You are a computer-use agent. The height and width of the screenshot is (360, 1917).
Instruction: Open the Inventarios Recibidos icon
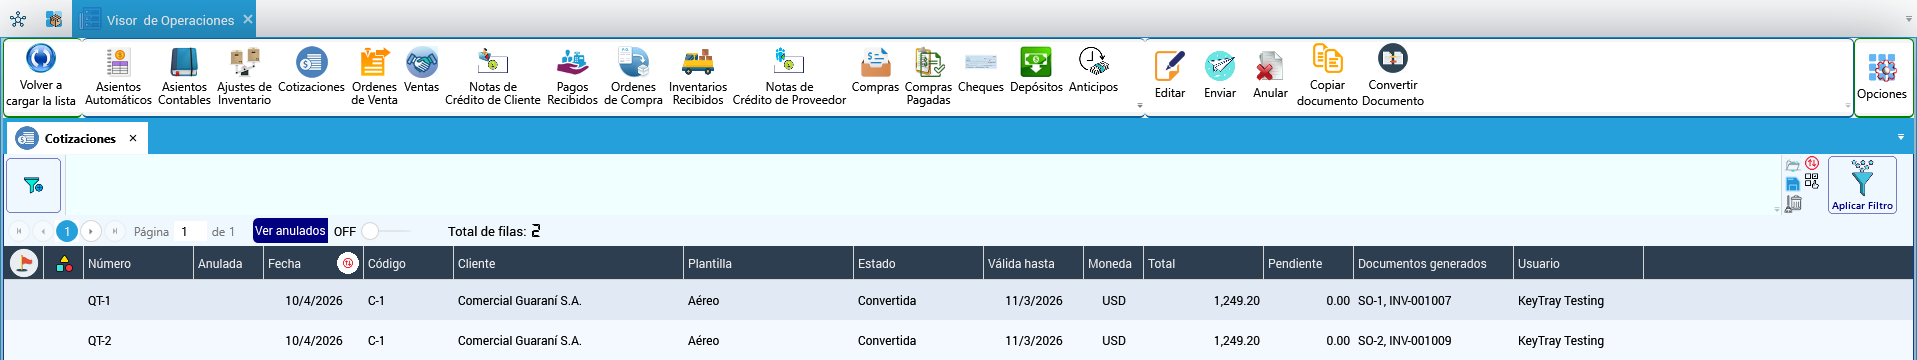(698, 76)
